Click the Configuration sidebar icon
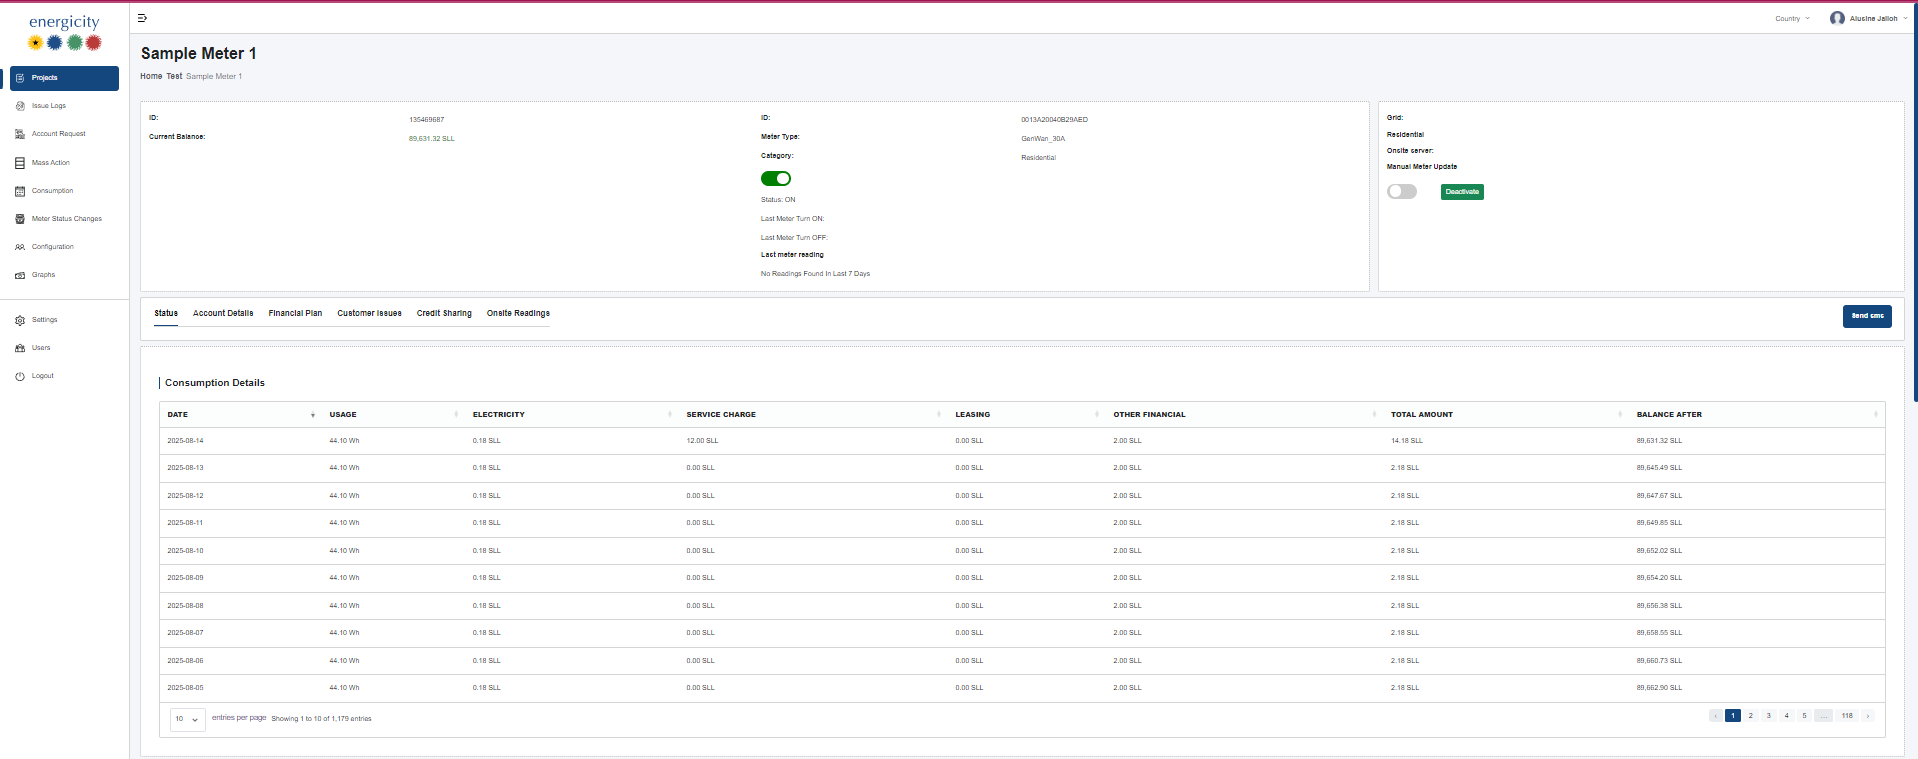 click(20, 247)
